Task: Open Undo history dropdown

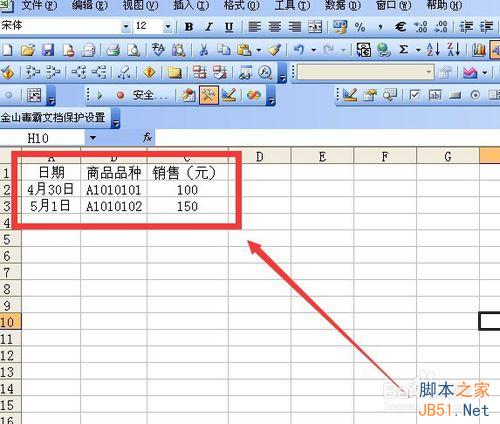Action: click(313, 50)
